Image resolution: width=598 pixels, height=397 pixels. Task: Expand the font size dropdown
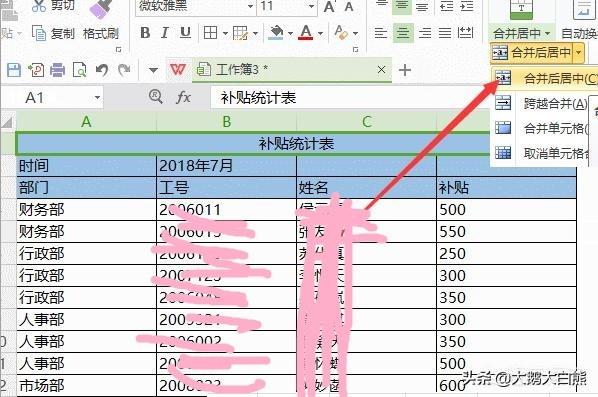311,6
